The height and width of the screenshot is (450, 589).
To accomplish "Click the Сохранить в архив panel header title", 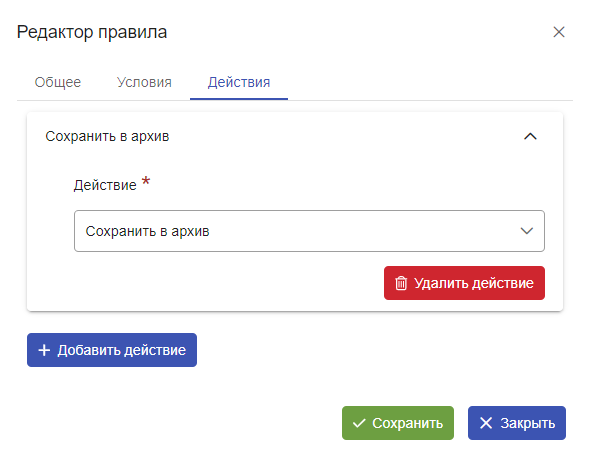I will [x=107, y=136].
